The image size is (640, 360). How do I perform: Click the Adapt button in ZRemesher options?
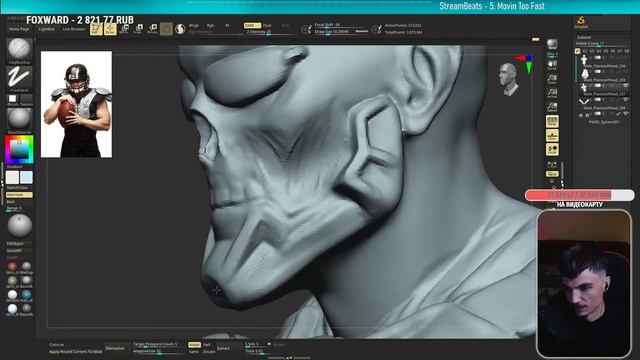(x=194, y=345)
